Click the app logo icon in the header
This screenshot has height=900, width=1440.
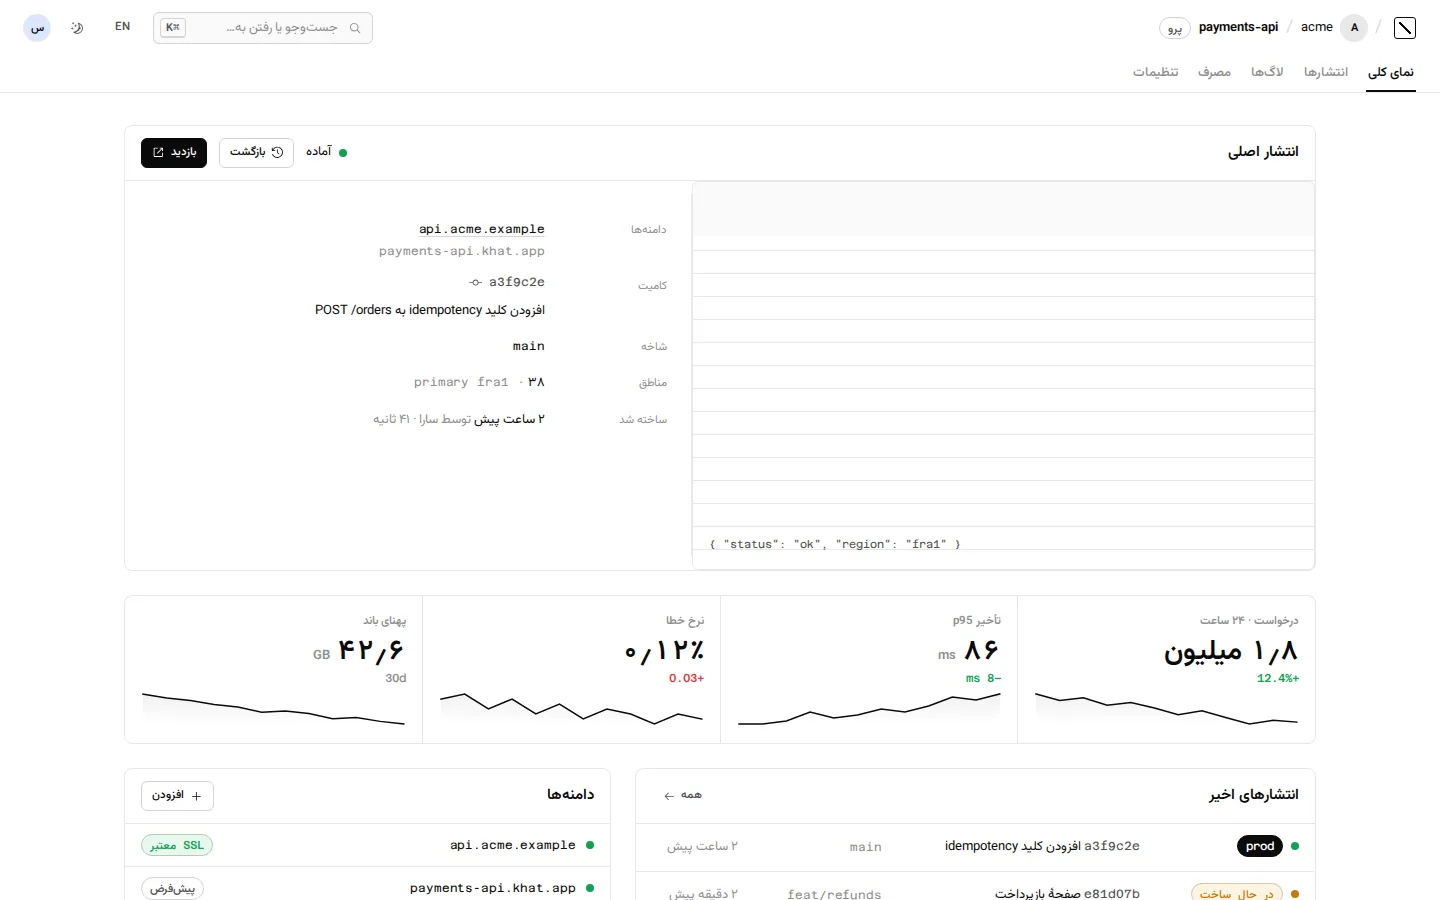(x=1404, y=28)
